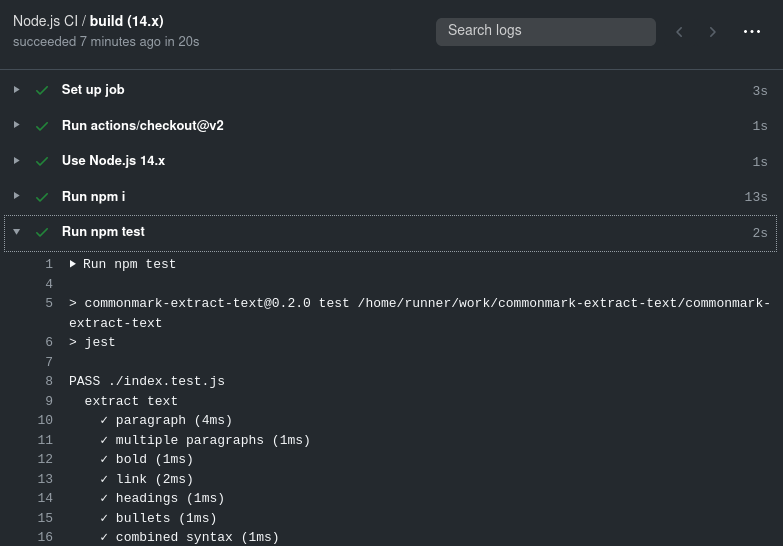This screenshot has height=546, width=783.
Task: Expand the Run npm test log group on line 1
Action: (x=74, y=264)
